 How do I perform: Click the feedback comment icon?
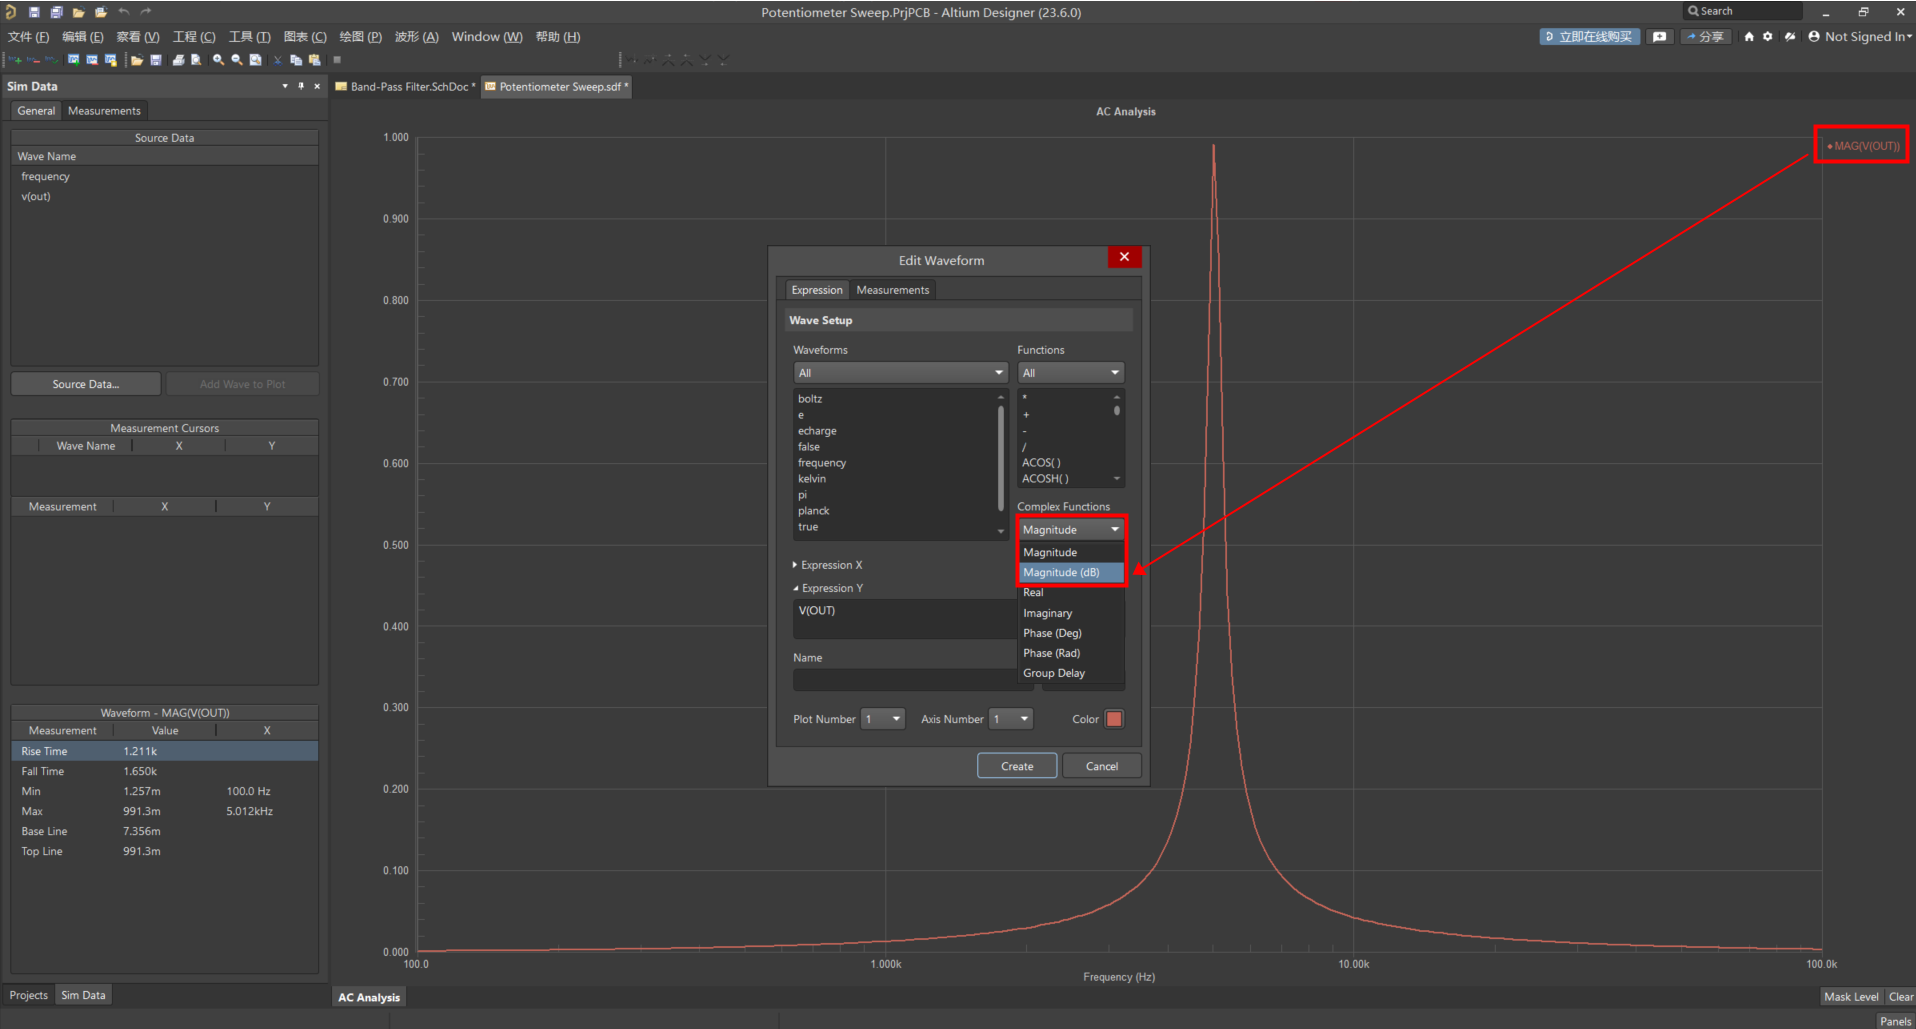[x=1660, y=37]
